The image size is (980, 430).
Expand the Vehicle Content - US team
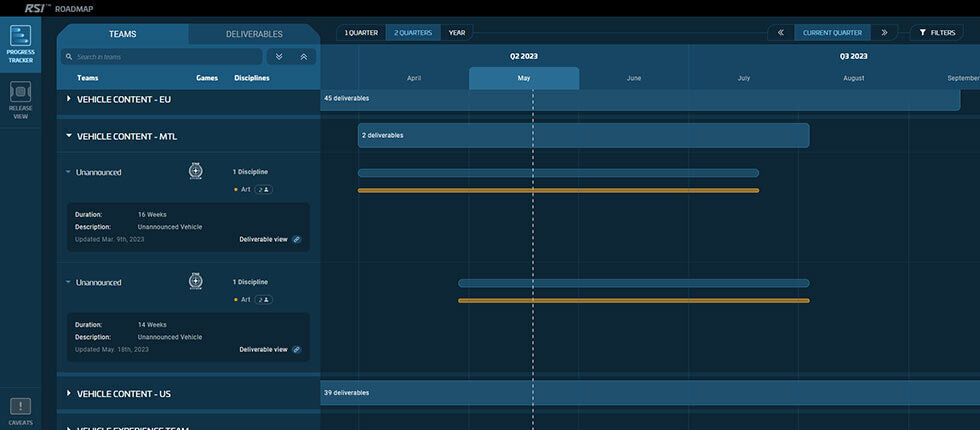tap(69, 393)
